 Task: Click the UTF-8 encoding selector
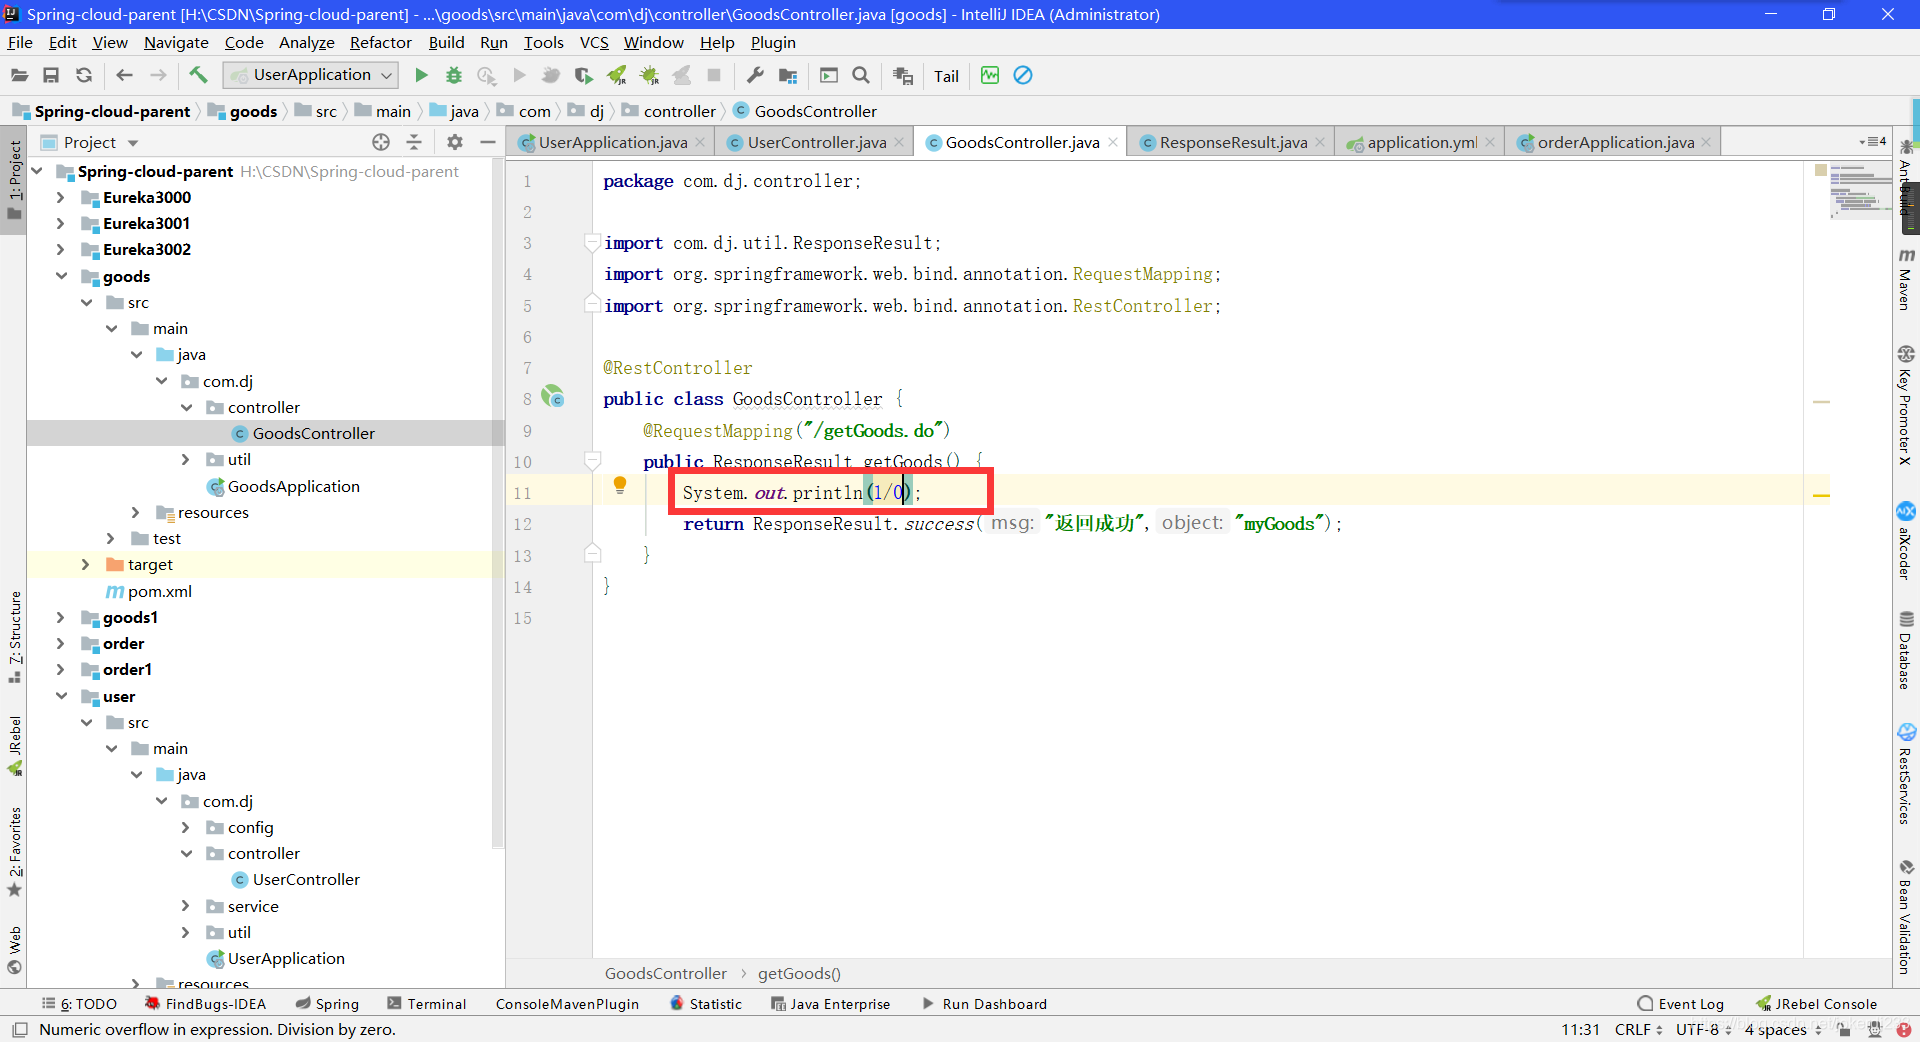coord(1703,1029)
